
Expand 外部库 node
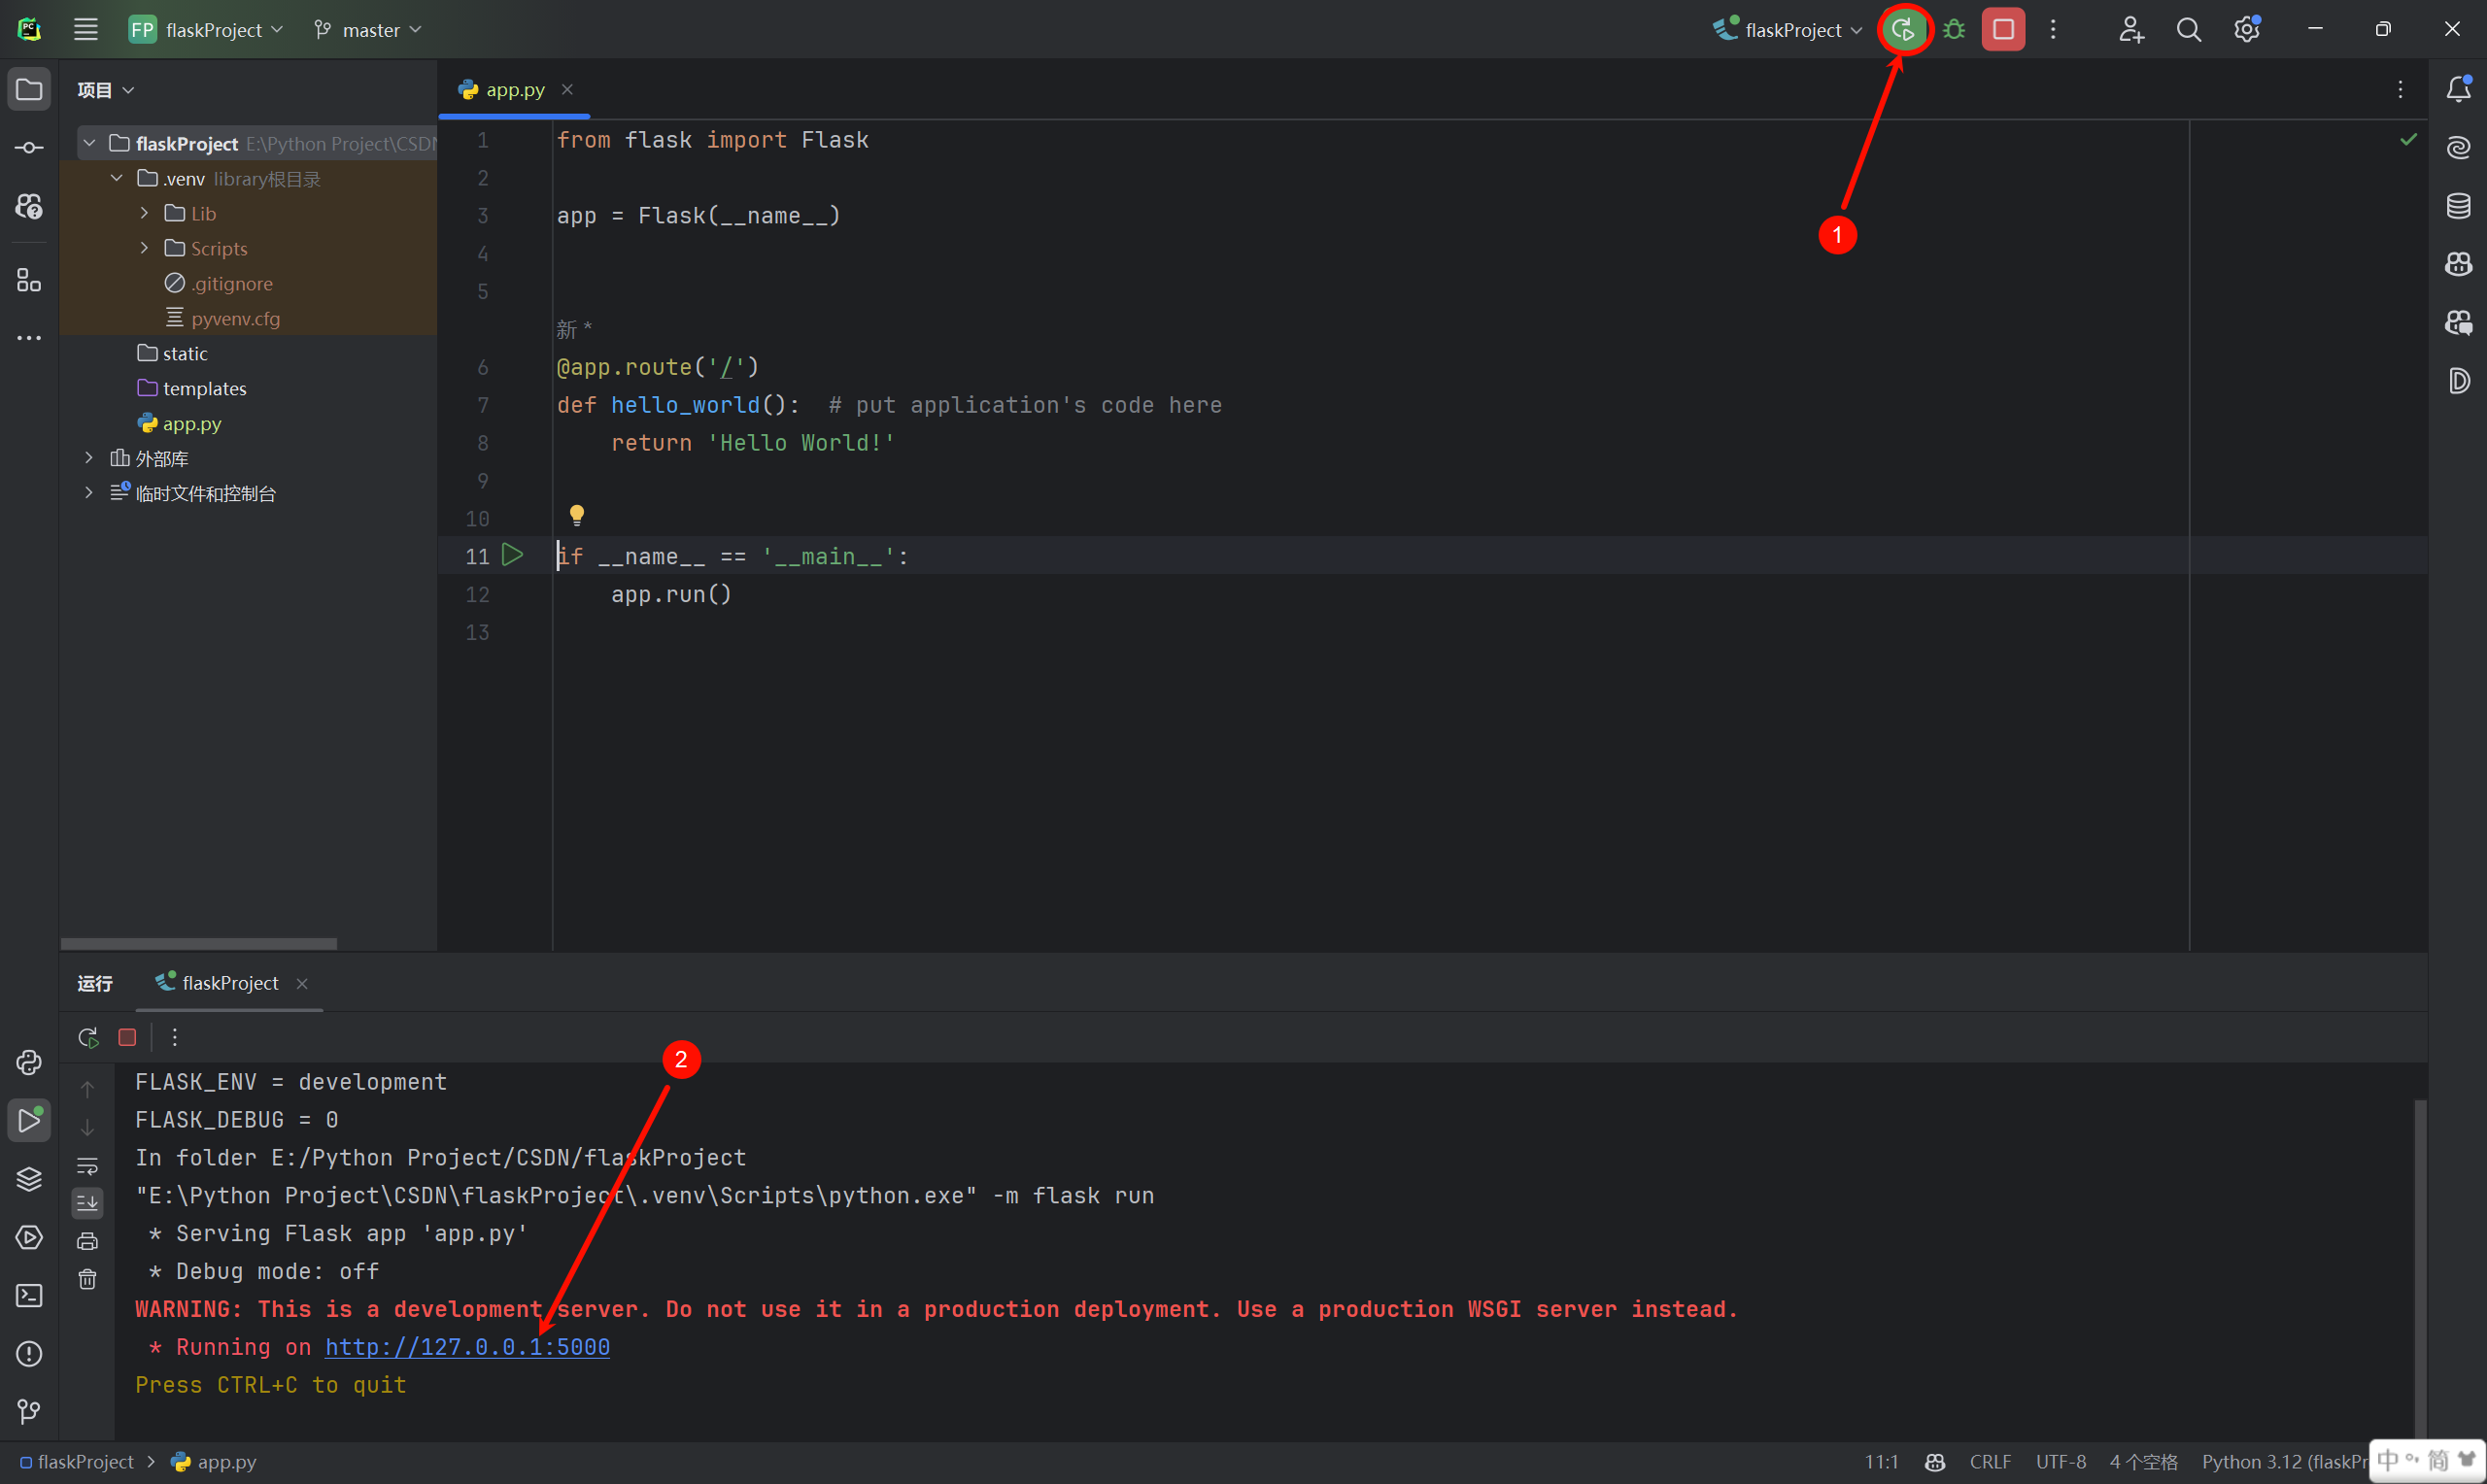[89, 458]
